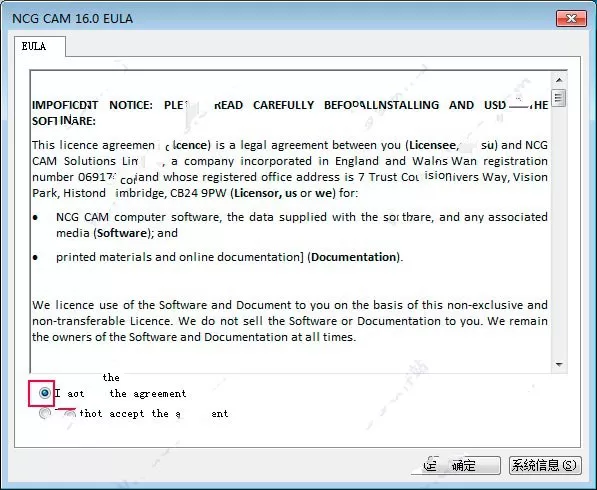The width and height of the screenshot is (597, 490).
Task: Click the 'CB24 9PW' postcode text
Action: (x=198, y=193)
